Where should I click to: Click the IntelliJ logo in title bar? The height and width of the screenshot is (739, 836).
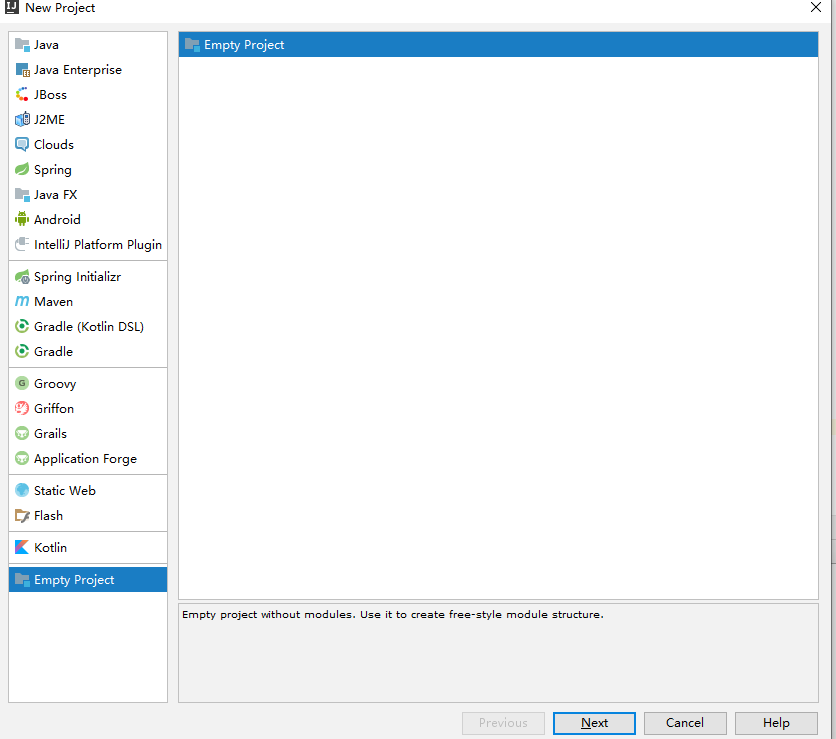[x=11, y=7]
